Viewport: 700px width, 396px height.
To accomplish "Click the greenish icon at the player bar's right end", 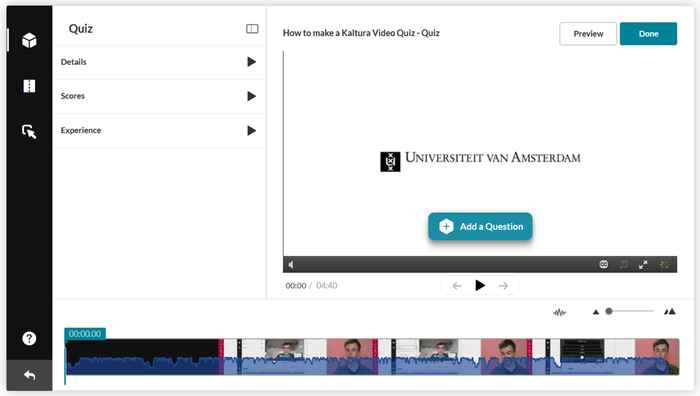I will [x=664, y=264].
